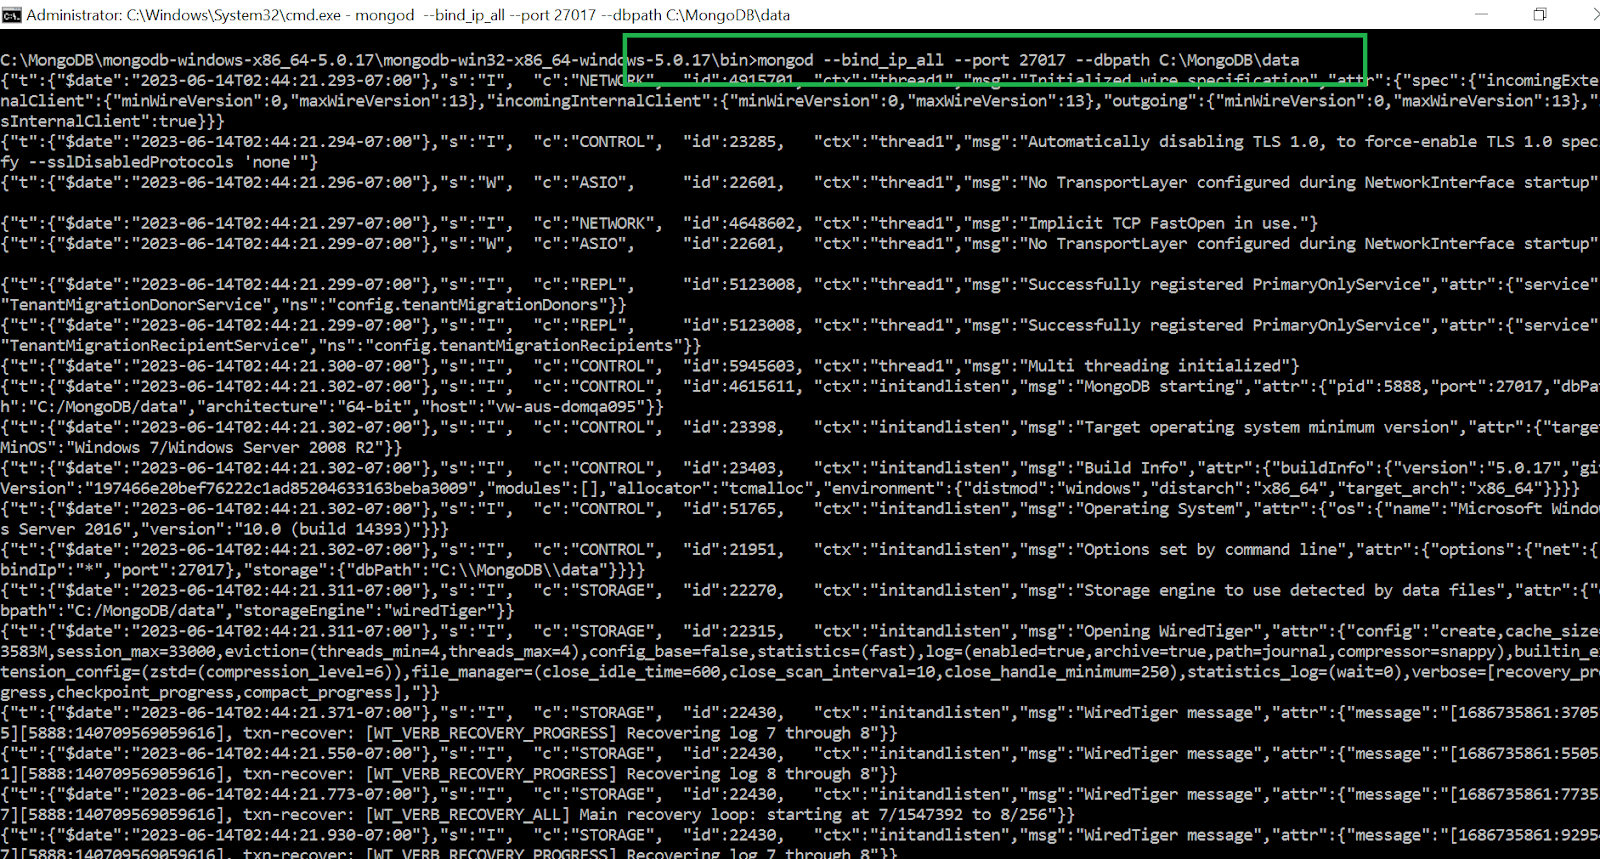Click the 'id':23285 value in CONTROL line
Viewport: 1600px width, 859px height.
(x=731, y=141)
